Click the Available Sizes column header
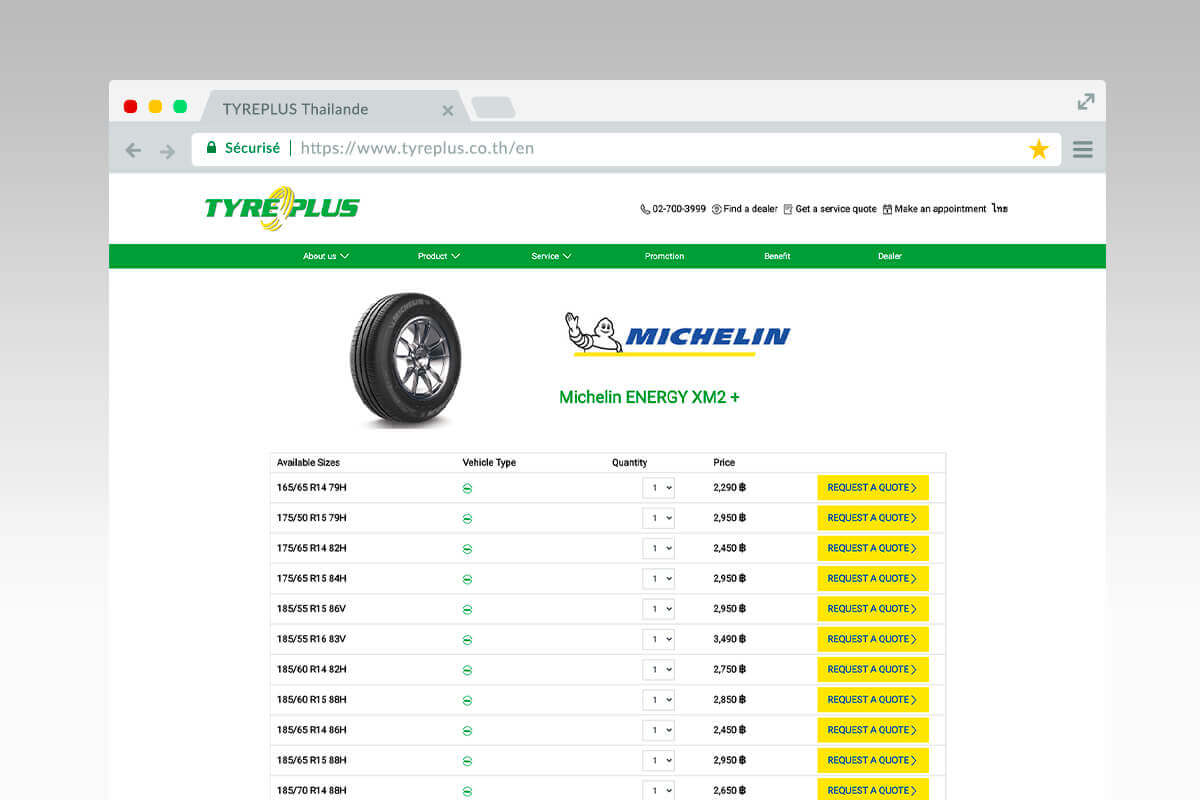Screen dimensions: 1200x800 (308, 463)
